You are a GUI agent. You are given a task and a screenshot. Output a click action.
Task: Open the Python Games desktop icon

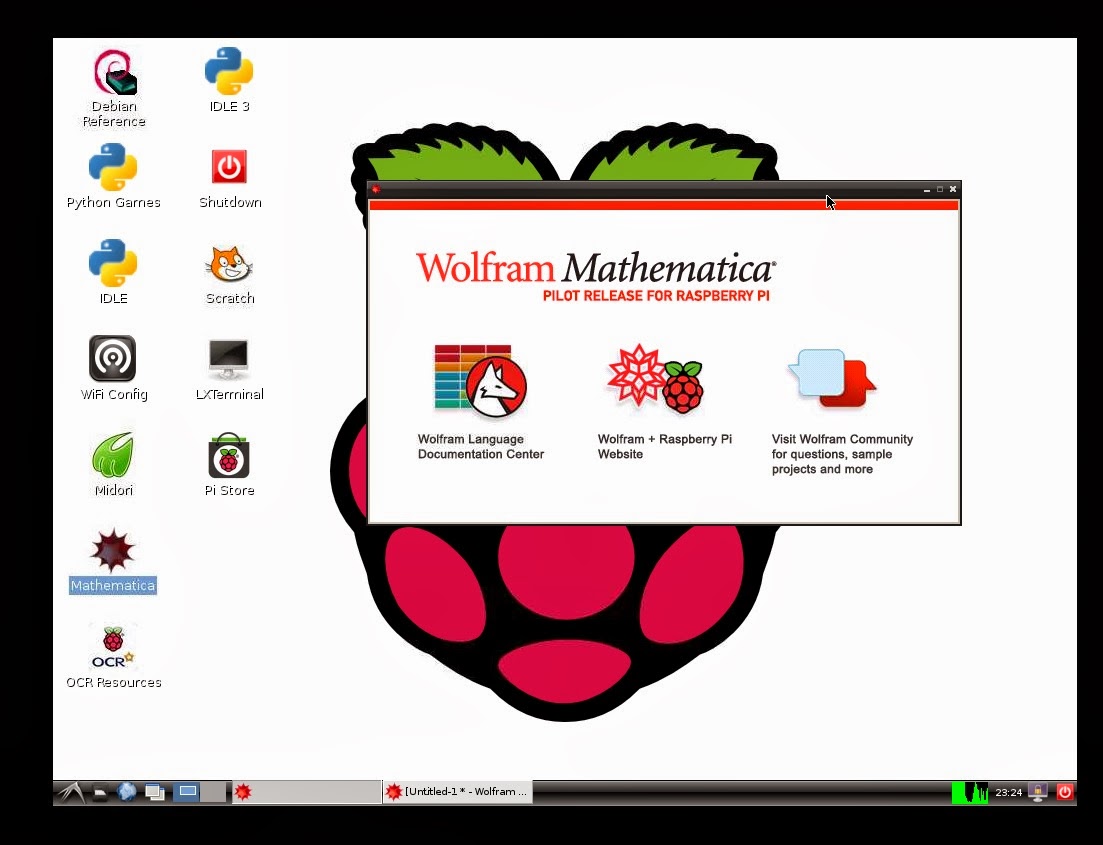pos(113,177)
